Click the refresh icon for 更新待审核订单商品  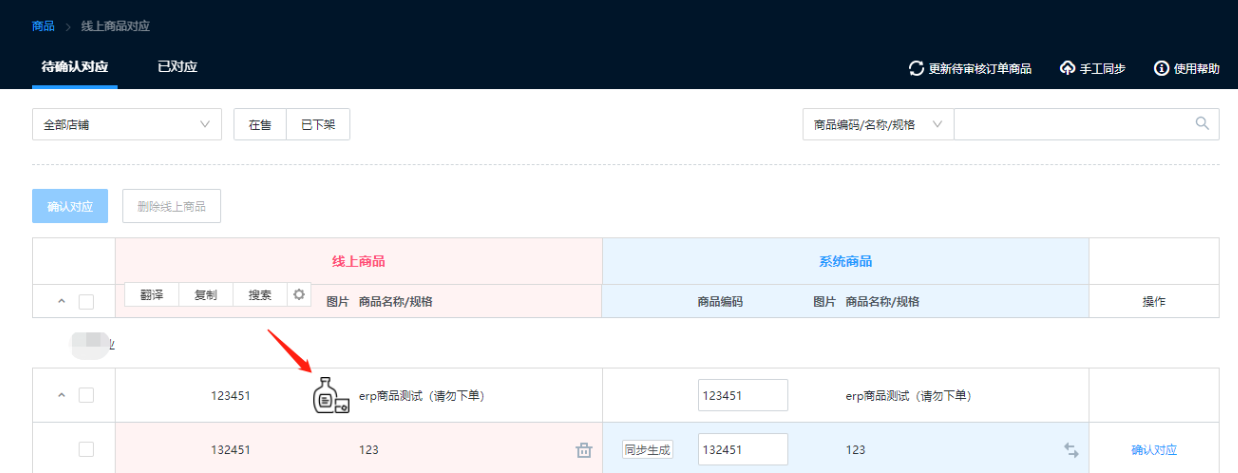pos(916,68)
